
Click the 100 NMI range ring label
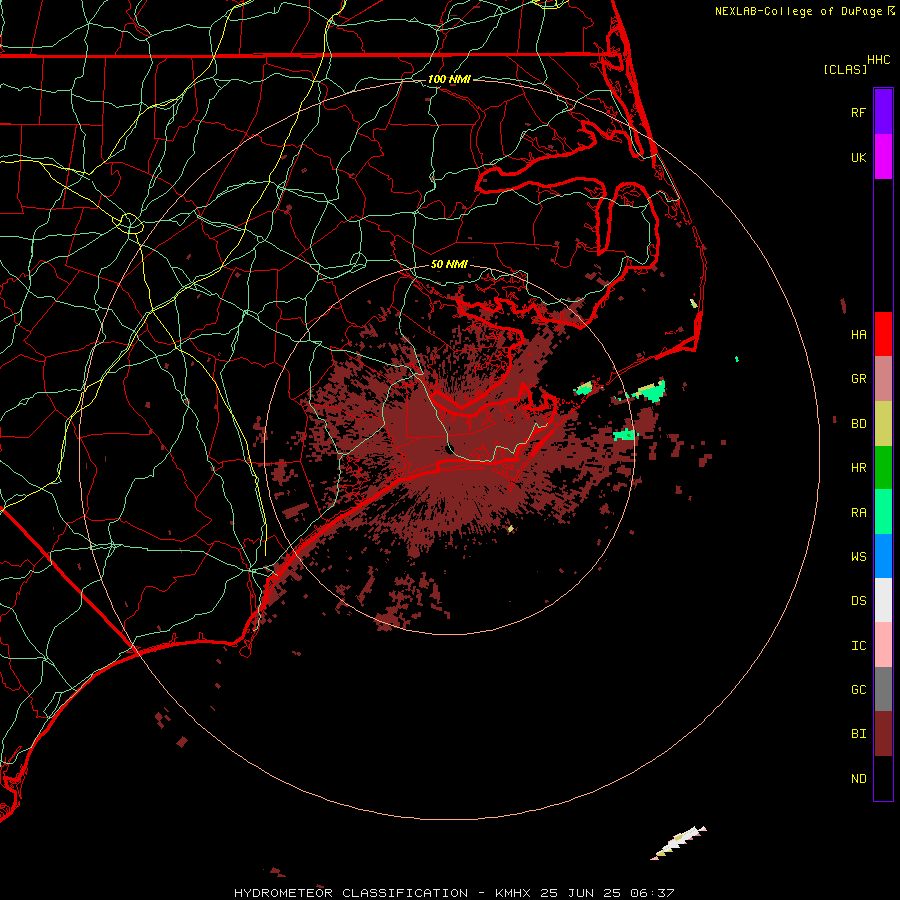[x=449, y=79]
